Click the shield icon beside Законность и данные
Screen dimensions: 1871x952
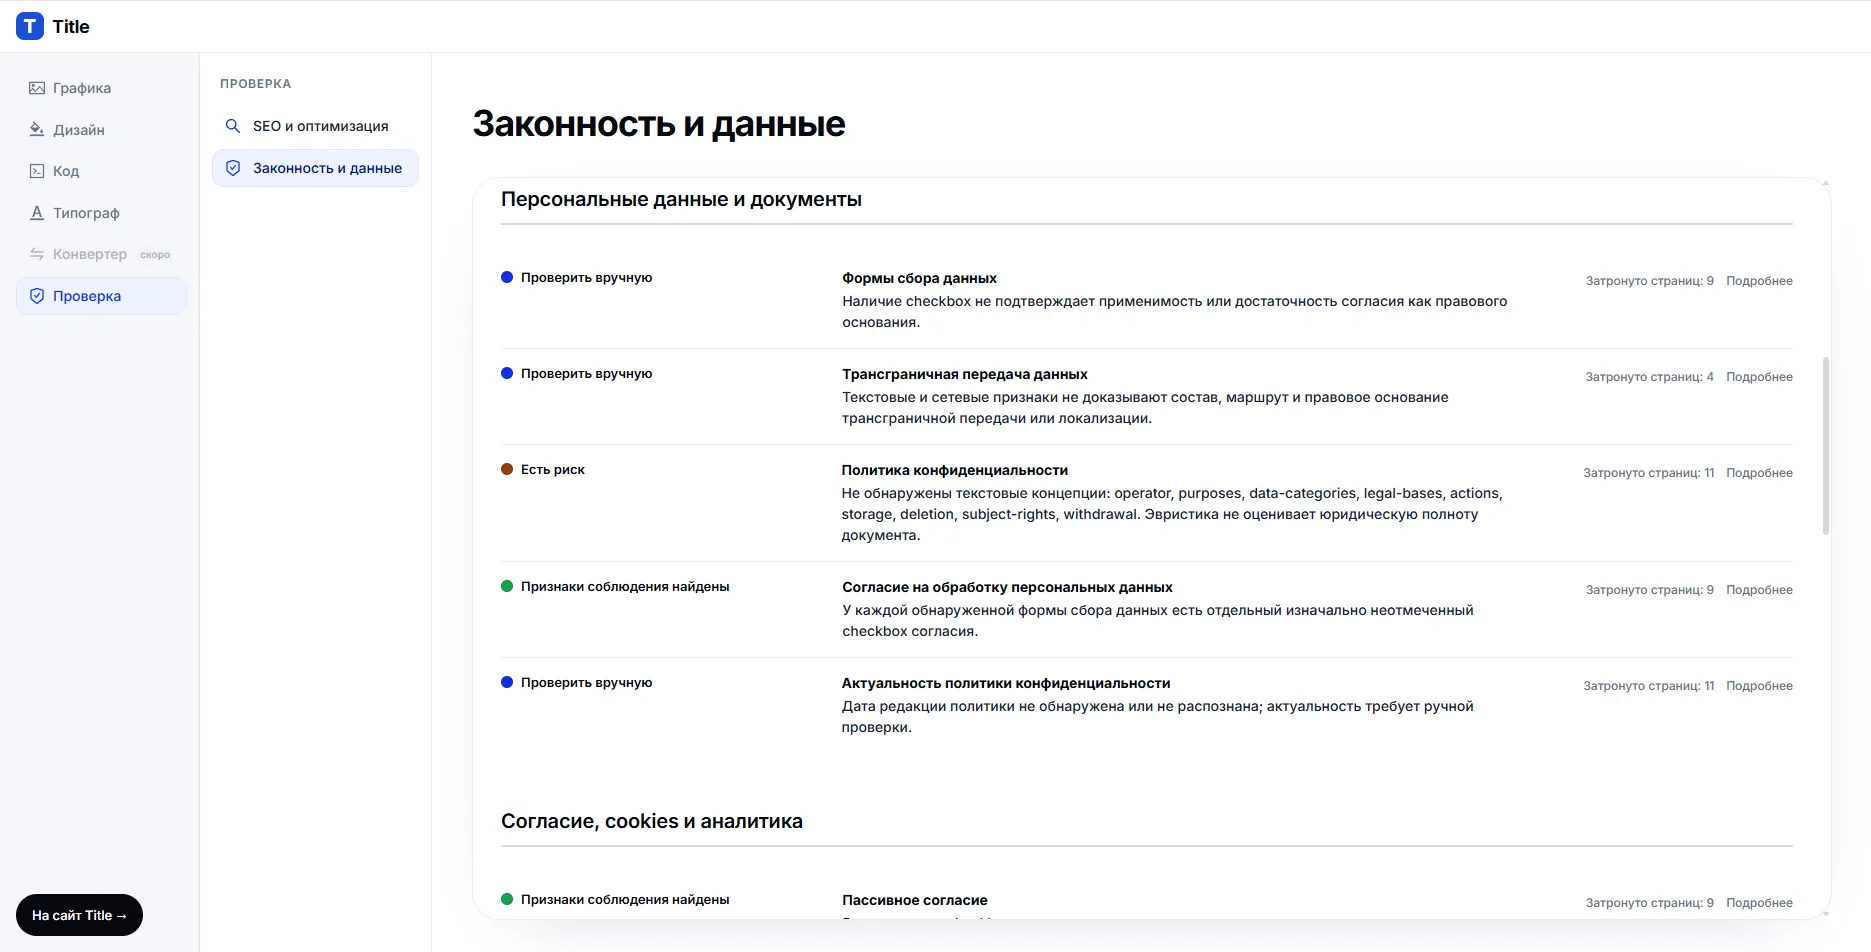tap(233, 168)
